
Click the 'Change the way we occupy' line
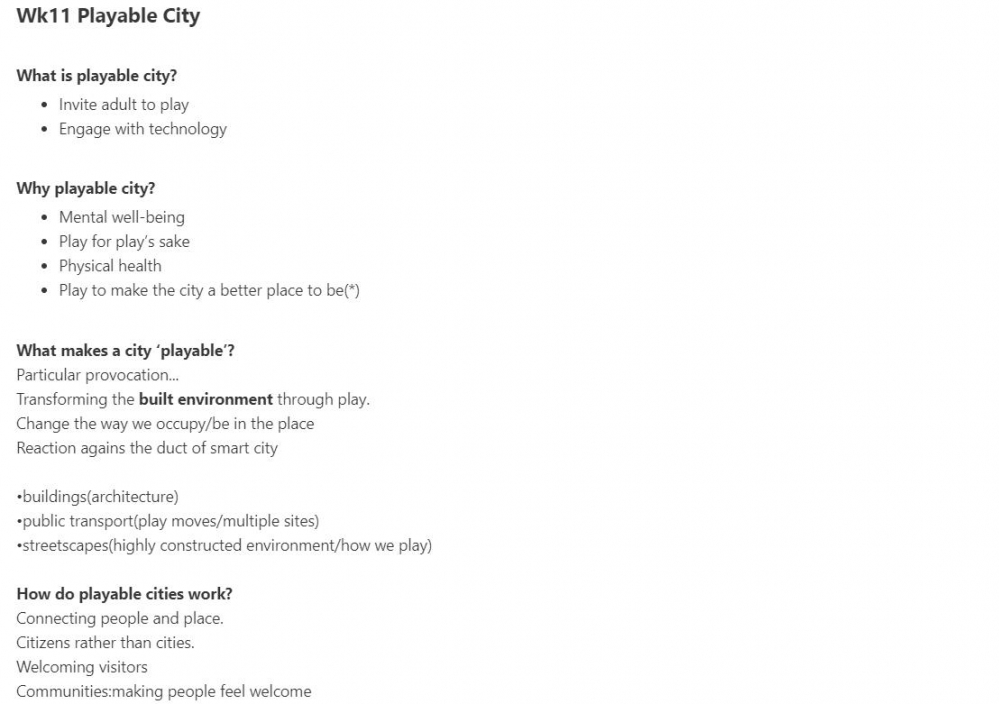[165, 423]
